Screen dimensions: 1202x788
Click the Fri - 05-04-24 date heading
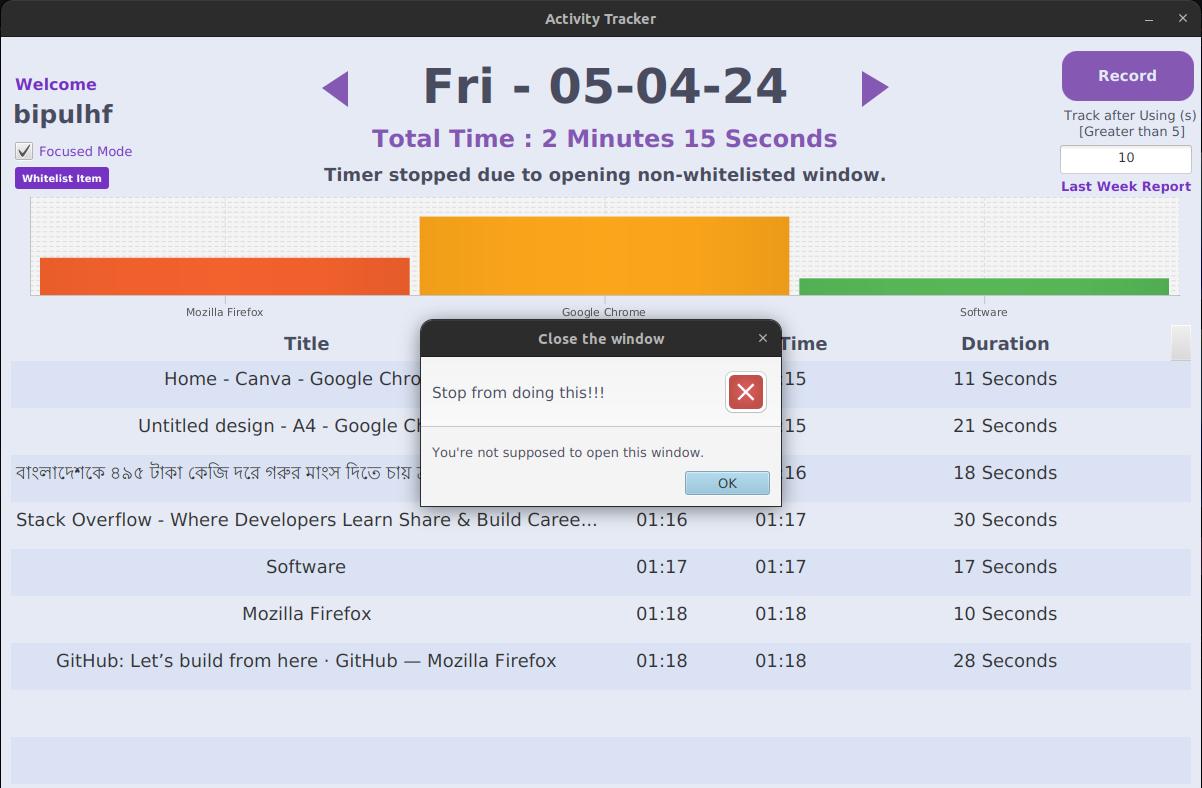point(605,86)
